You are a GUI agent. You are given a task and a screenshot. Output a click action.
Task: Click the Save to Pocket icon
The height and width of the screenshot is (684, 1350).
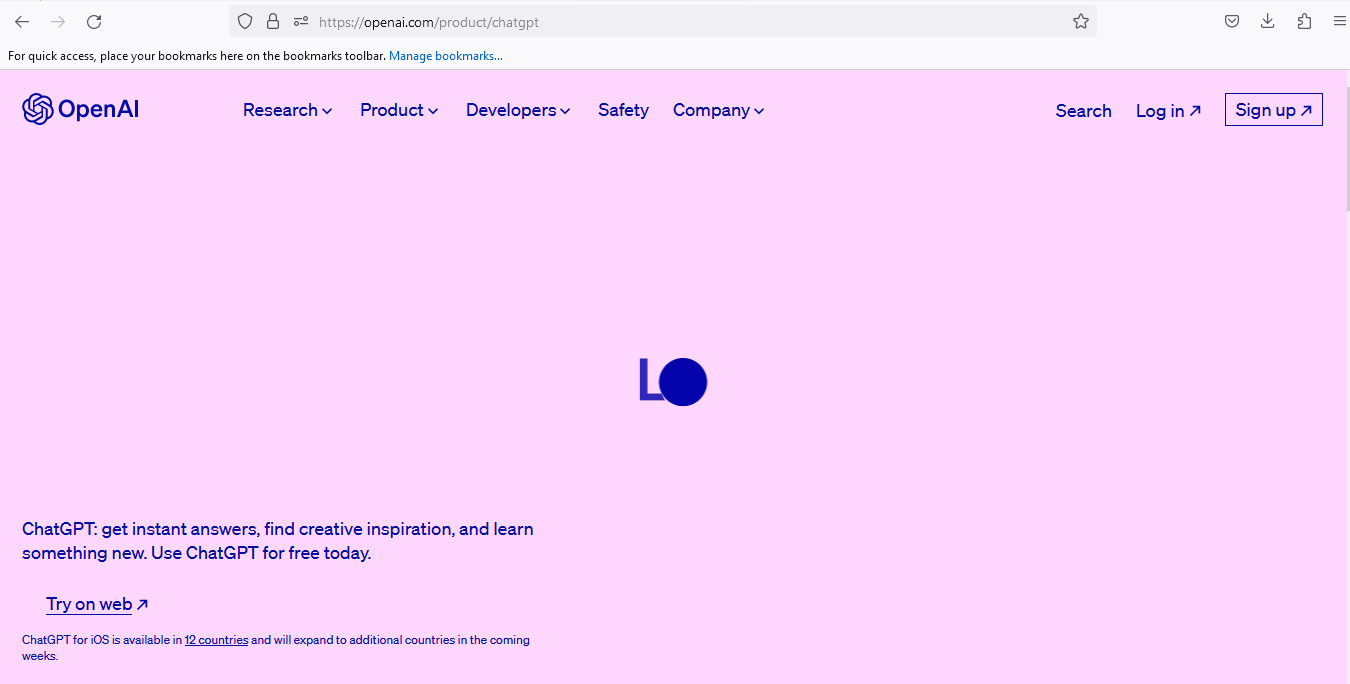pos(1232,21)
